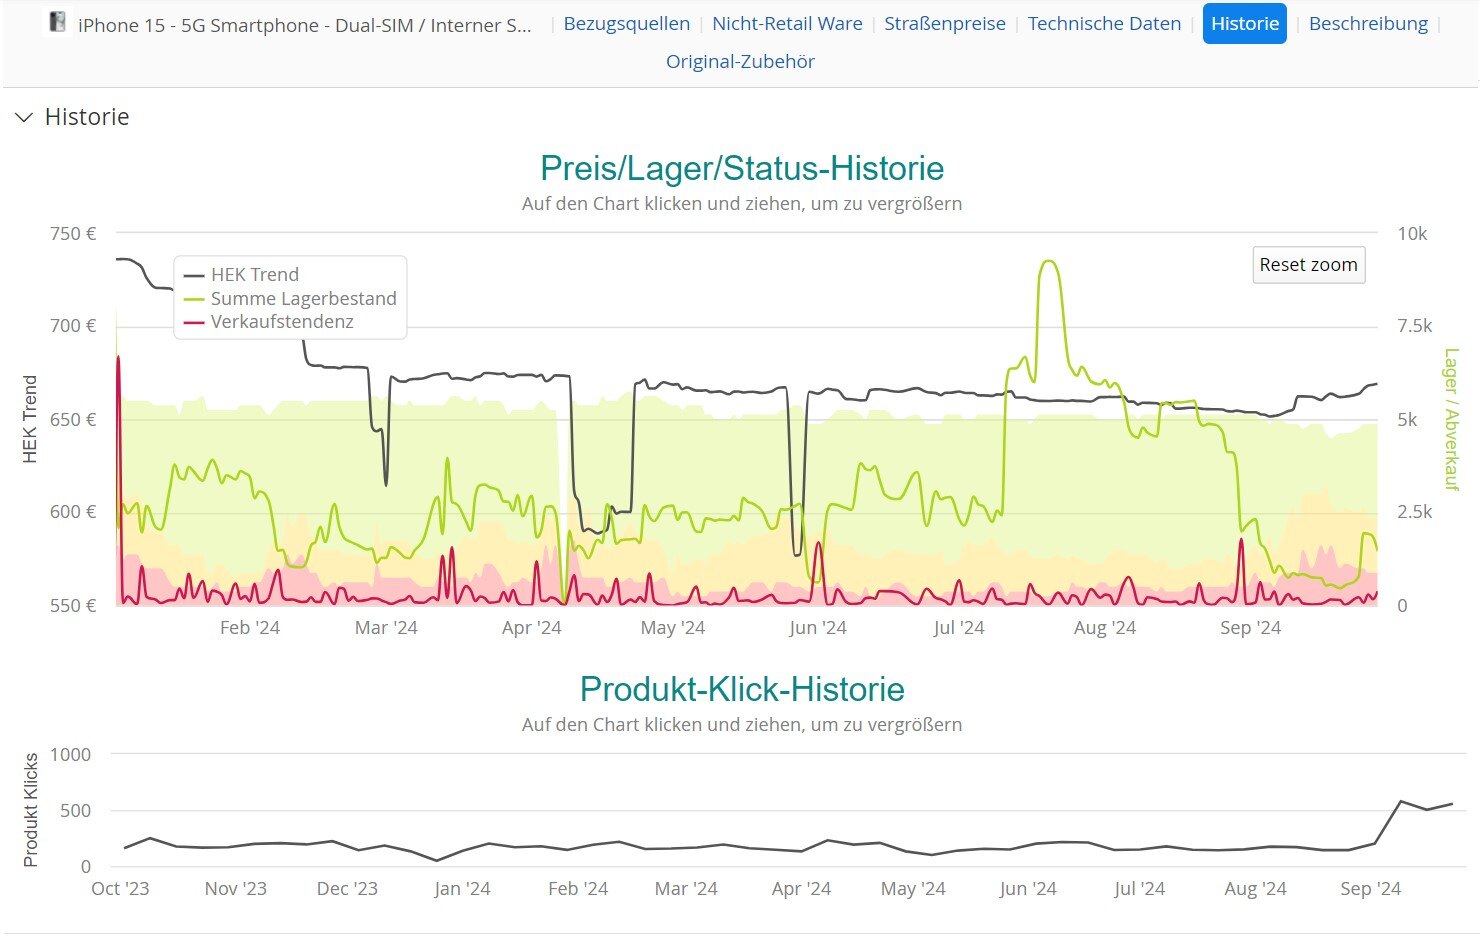Open the Beschreibung tab
This screenshot has height=938, width=1480.
[1368, 23]
